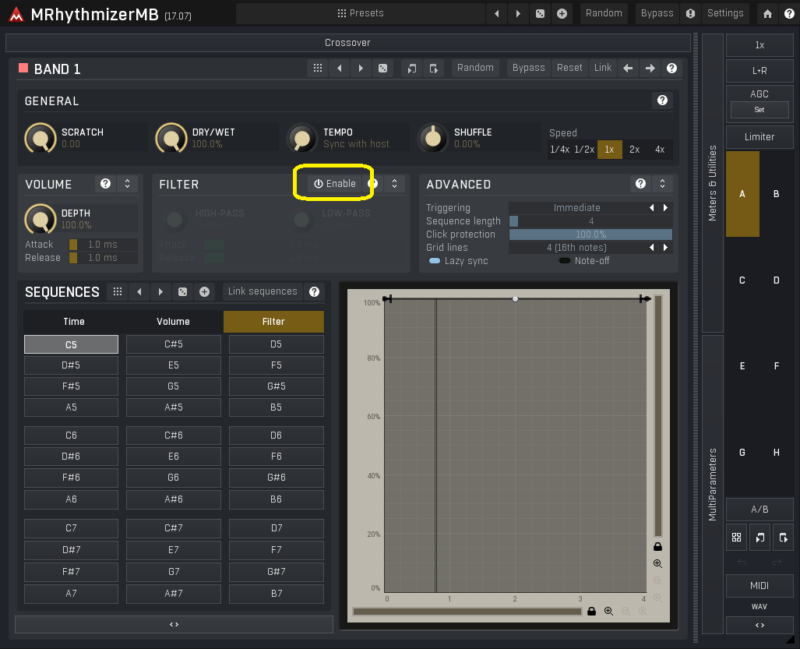Open the General section help icon
The width and height of the screenshot is (800, 649).
(661, 101)
